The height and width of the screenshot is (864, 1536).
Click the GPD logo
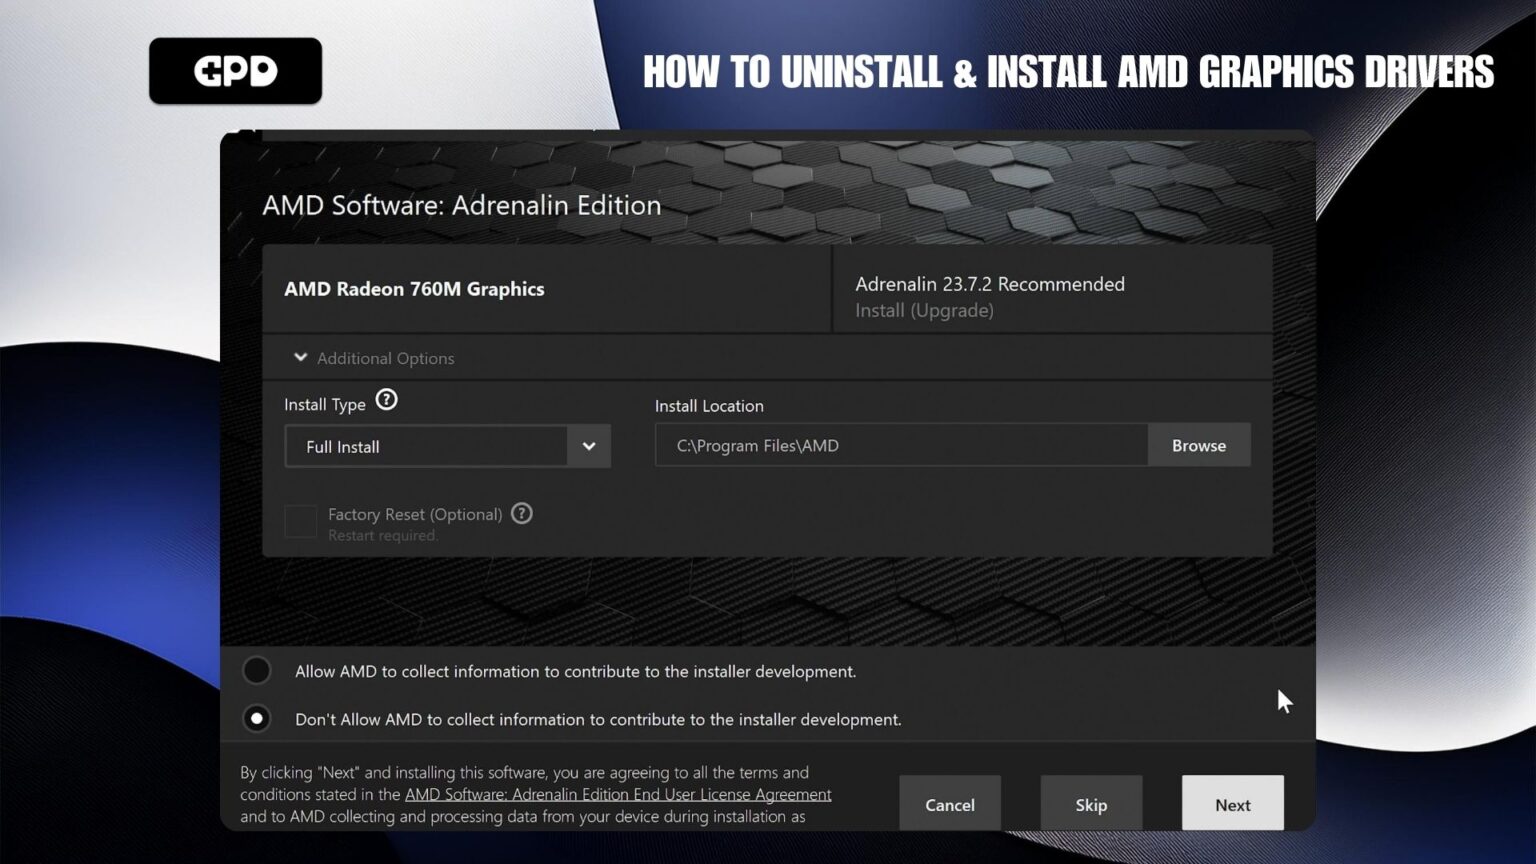tap(235, 70)
